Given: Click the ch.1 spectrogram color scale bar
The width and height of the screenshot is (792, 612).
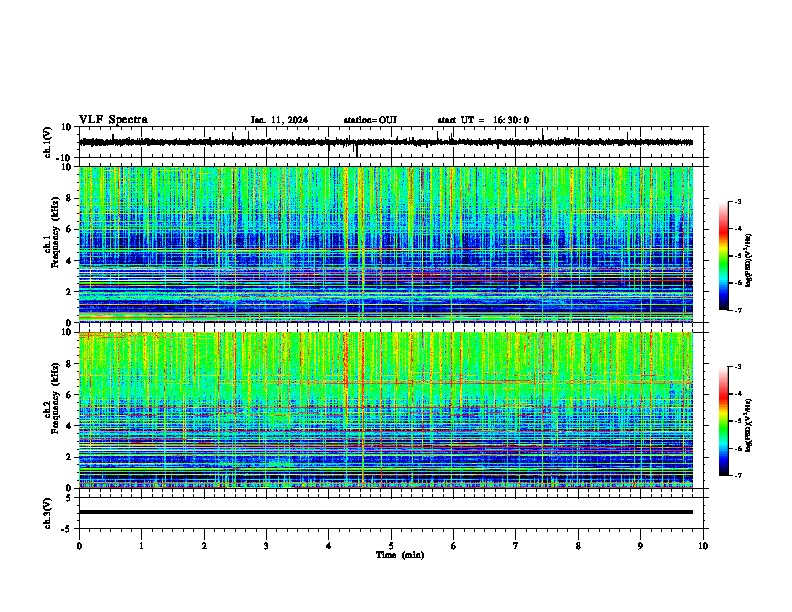Looking at the screenshot, I should pyautogui.click(x=723, y=256).
